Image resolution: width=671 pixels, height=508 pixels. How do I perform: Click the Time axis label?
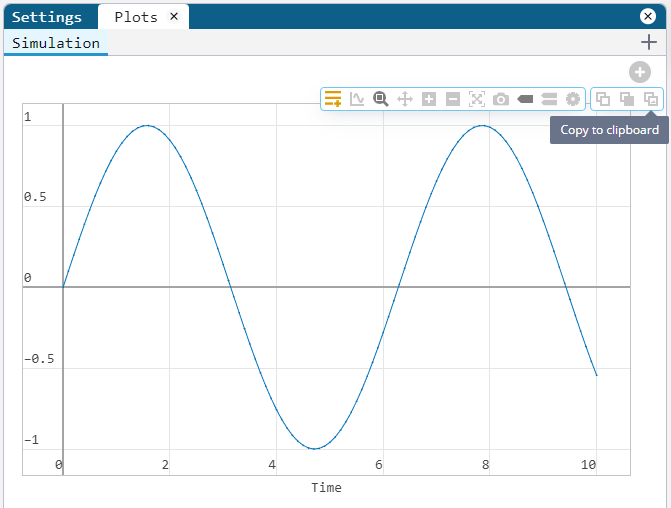point(326,487)
